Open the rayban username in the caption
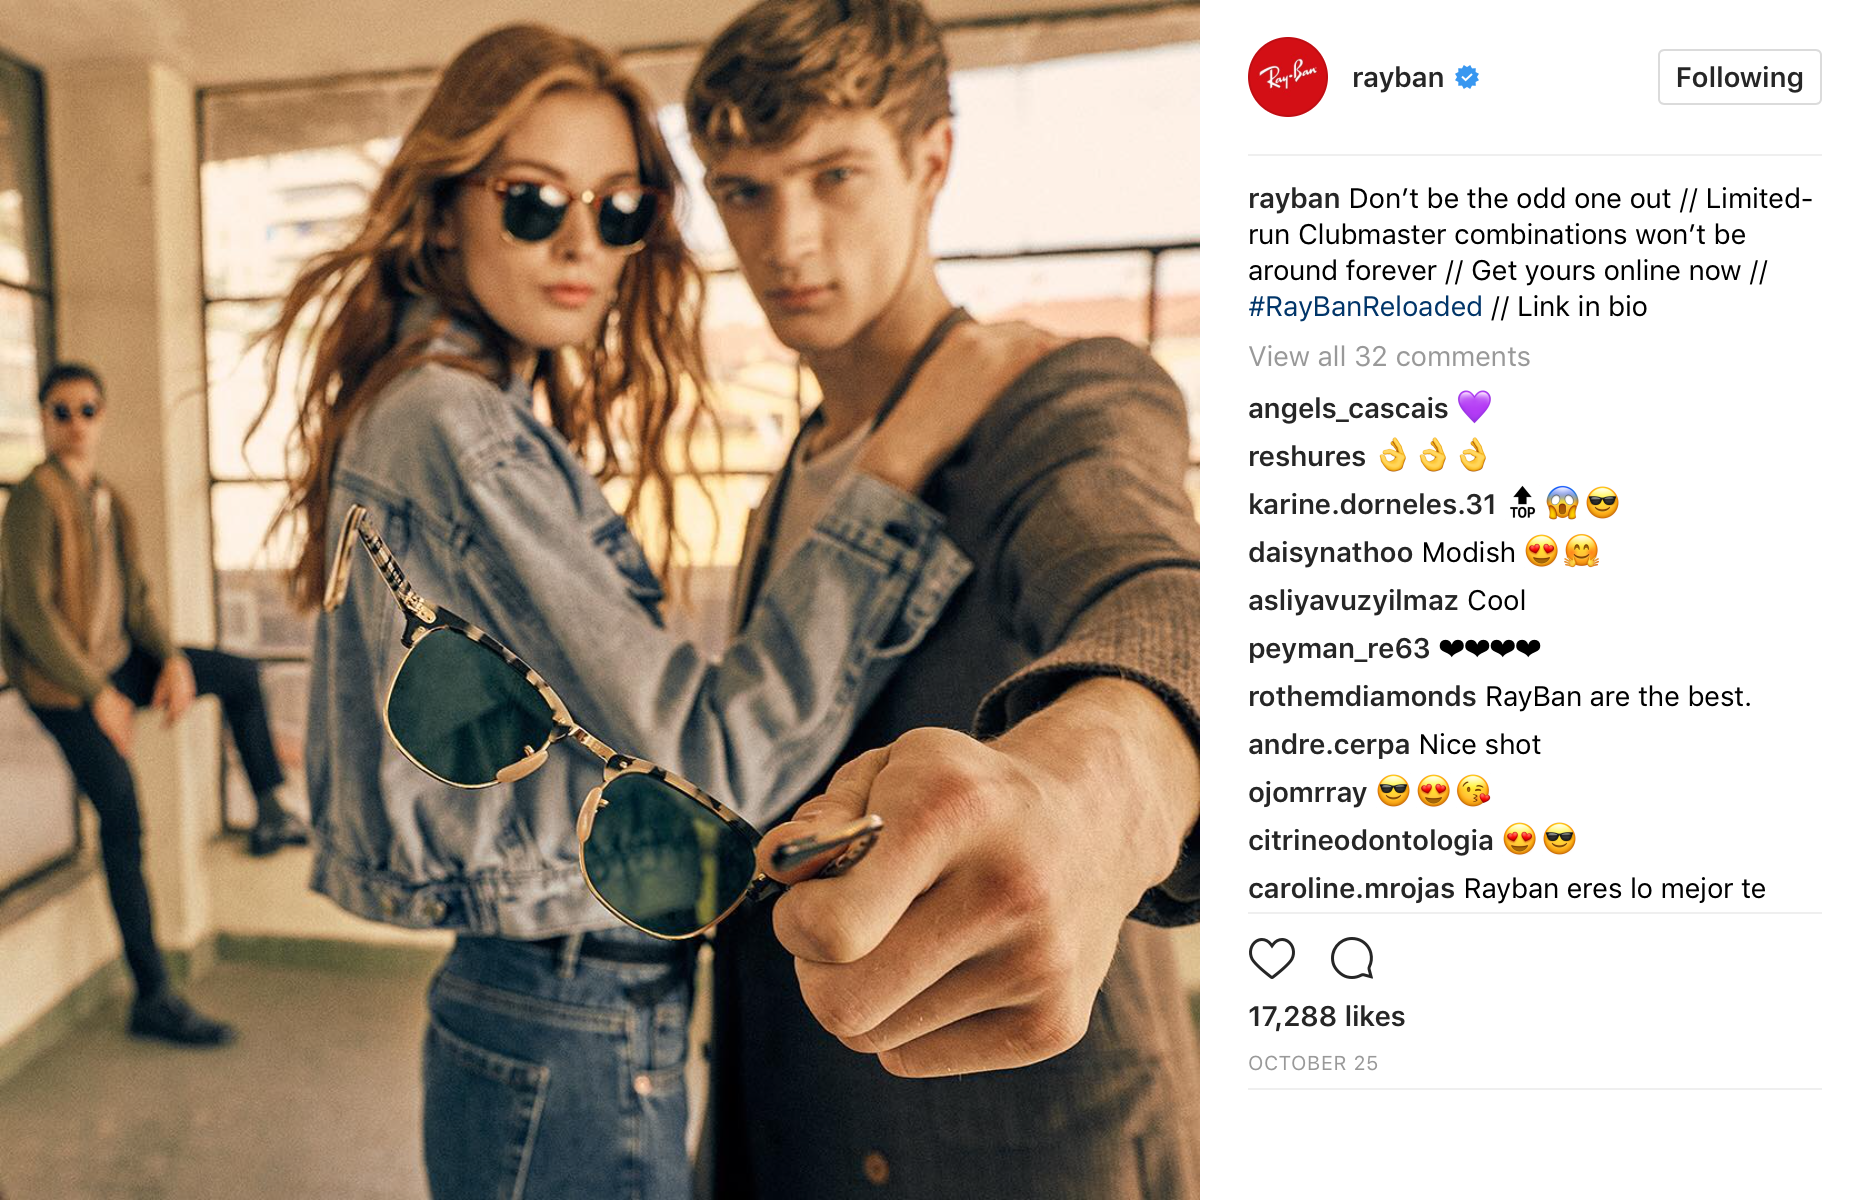The width and height of the screenshot is (1870, 1200). pos(1294,199)
